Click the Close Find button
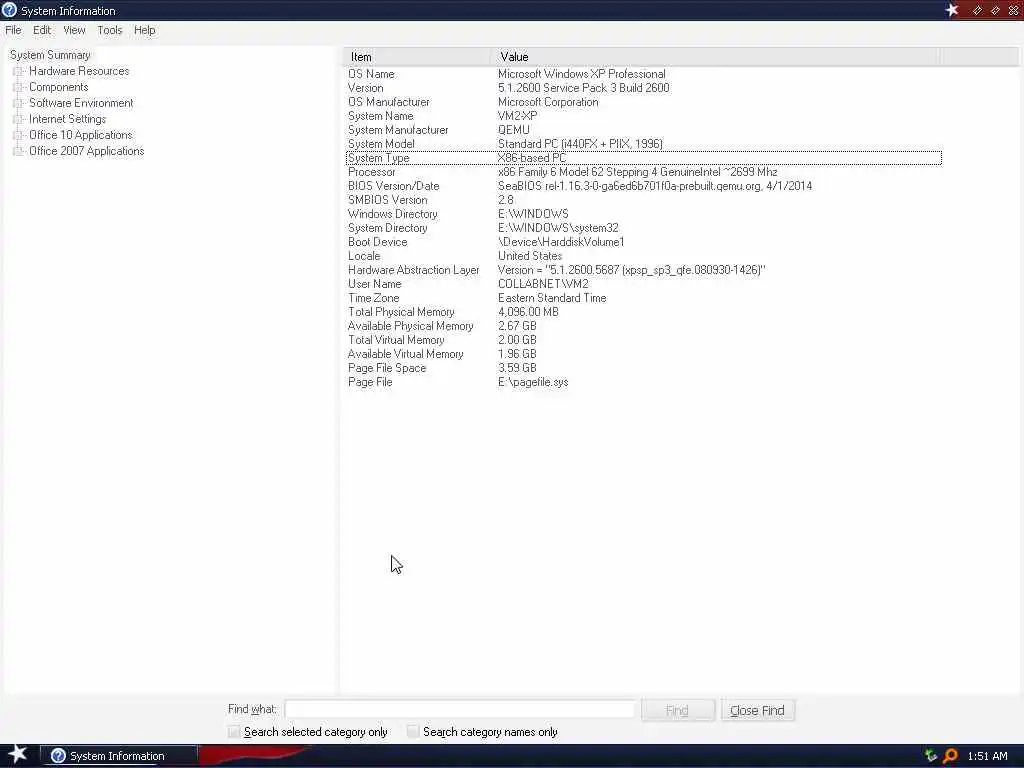 pos(758,710)
